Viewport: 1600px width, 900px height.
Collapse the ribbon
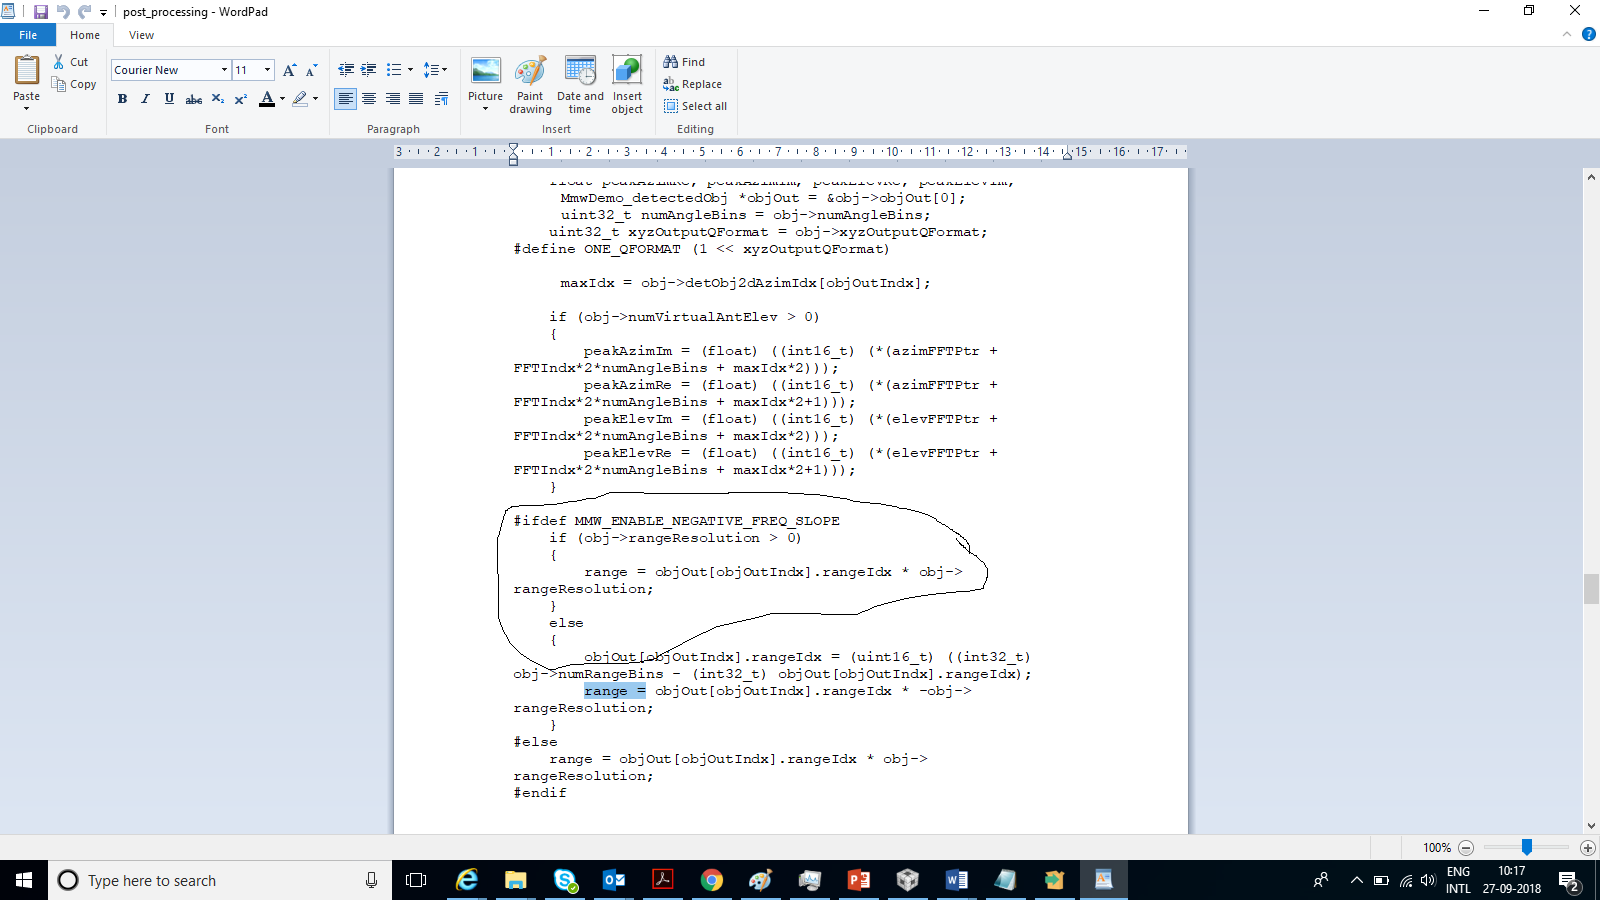tap(1567, 35)
